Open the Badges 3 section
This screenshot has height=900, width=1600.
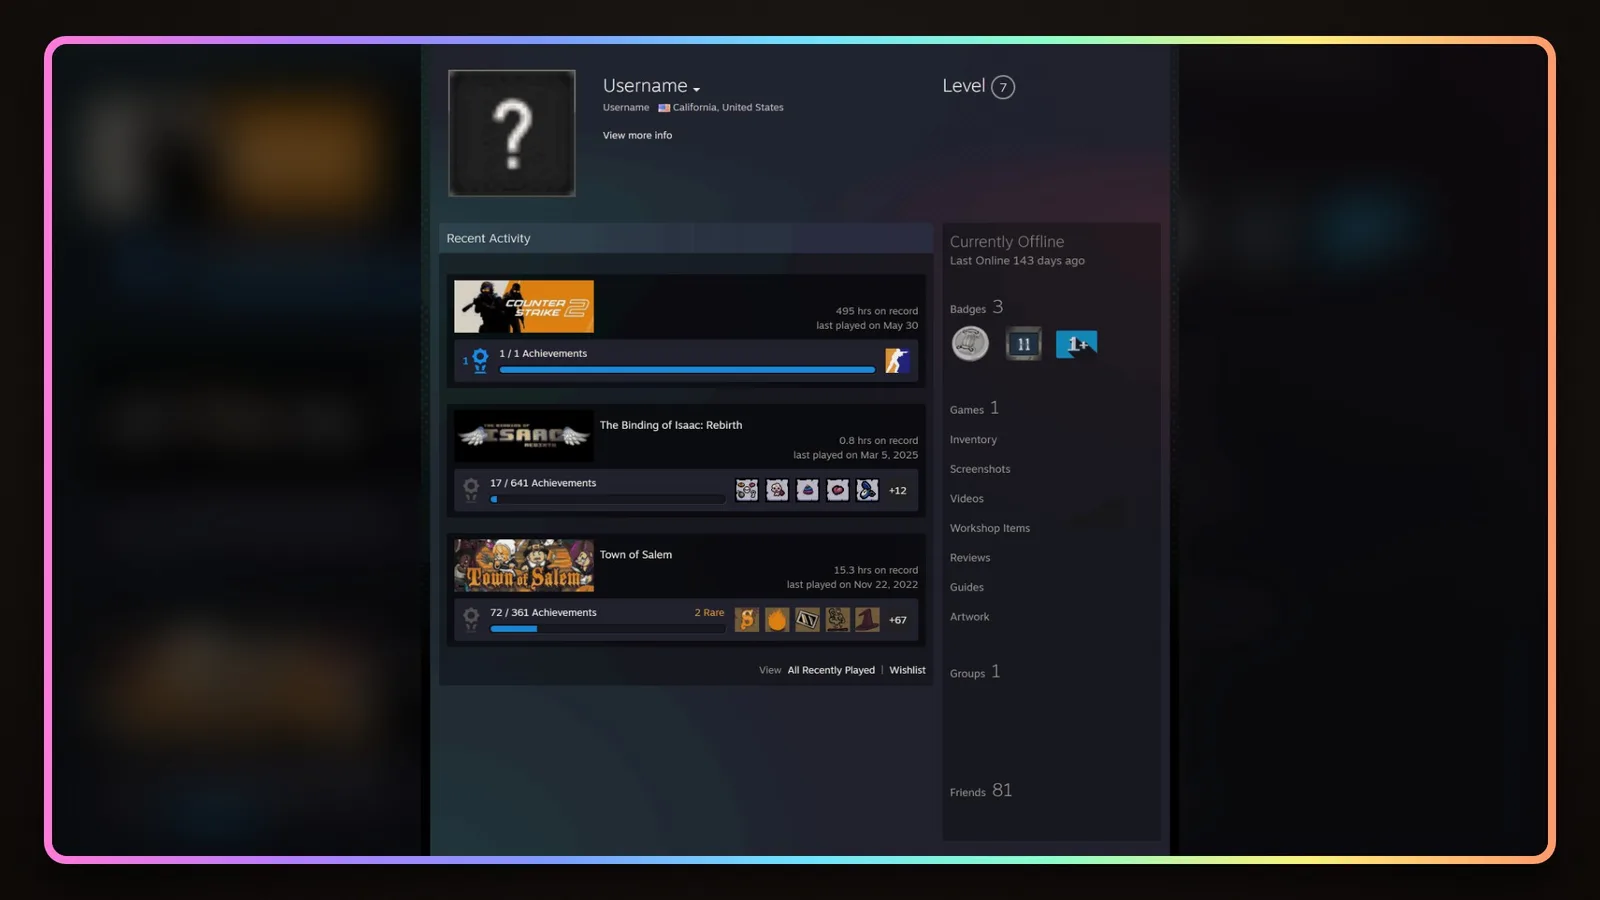(976, 308)
